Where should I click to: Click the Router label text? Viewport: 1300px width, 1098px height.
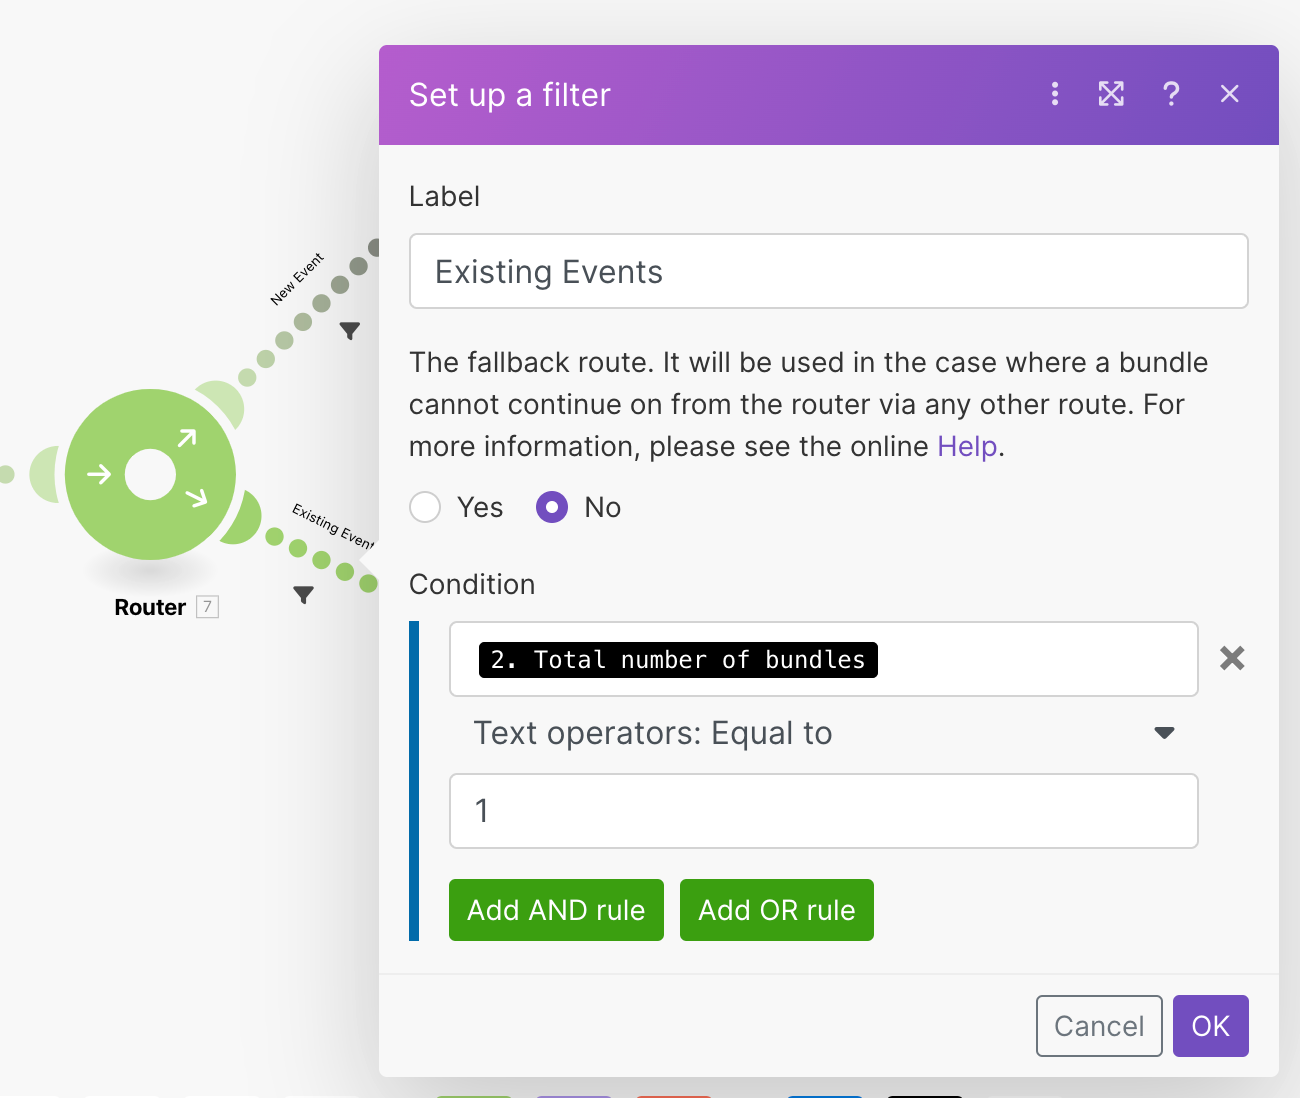pyautogui.click(x=150, y=607)
